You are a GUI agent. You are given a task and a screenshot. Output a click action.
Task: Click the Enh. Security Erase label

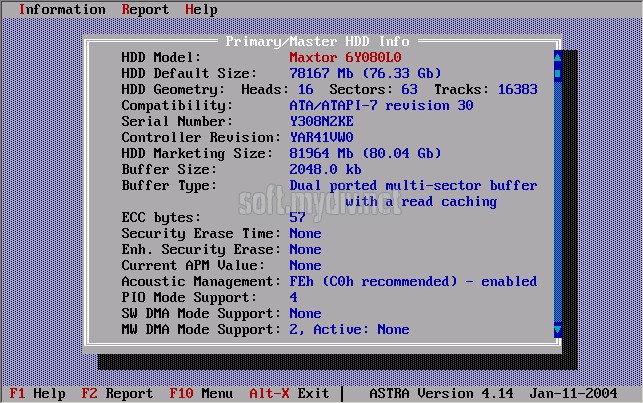[201, 249]
